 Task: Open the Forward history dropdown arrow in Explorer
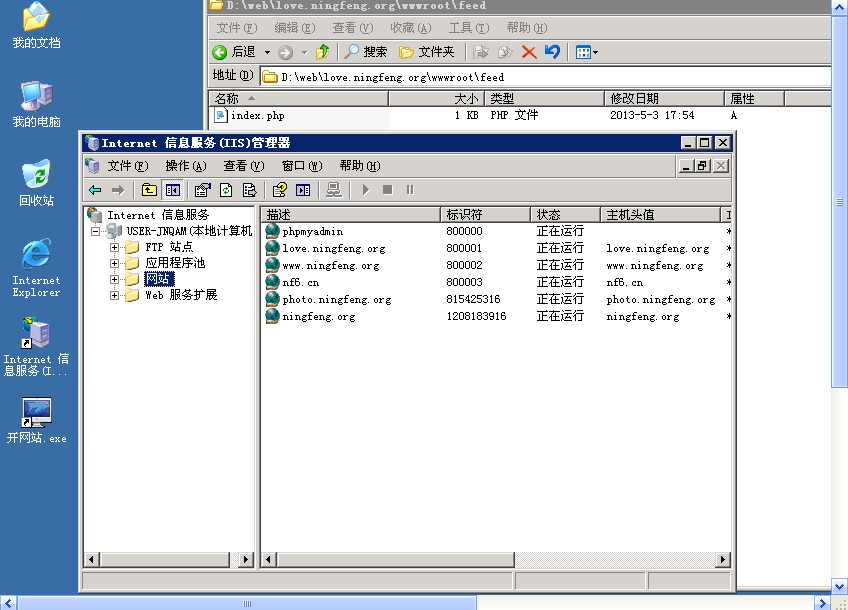click(304, 52)
